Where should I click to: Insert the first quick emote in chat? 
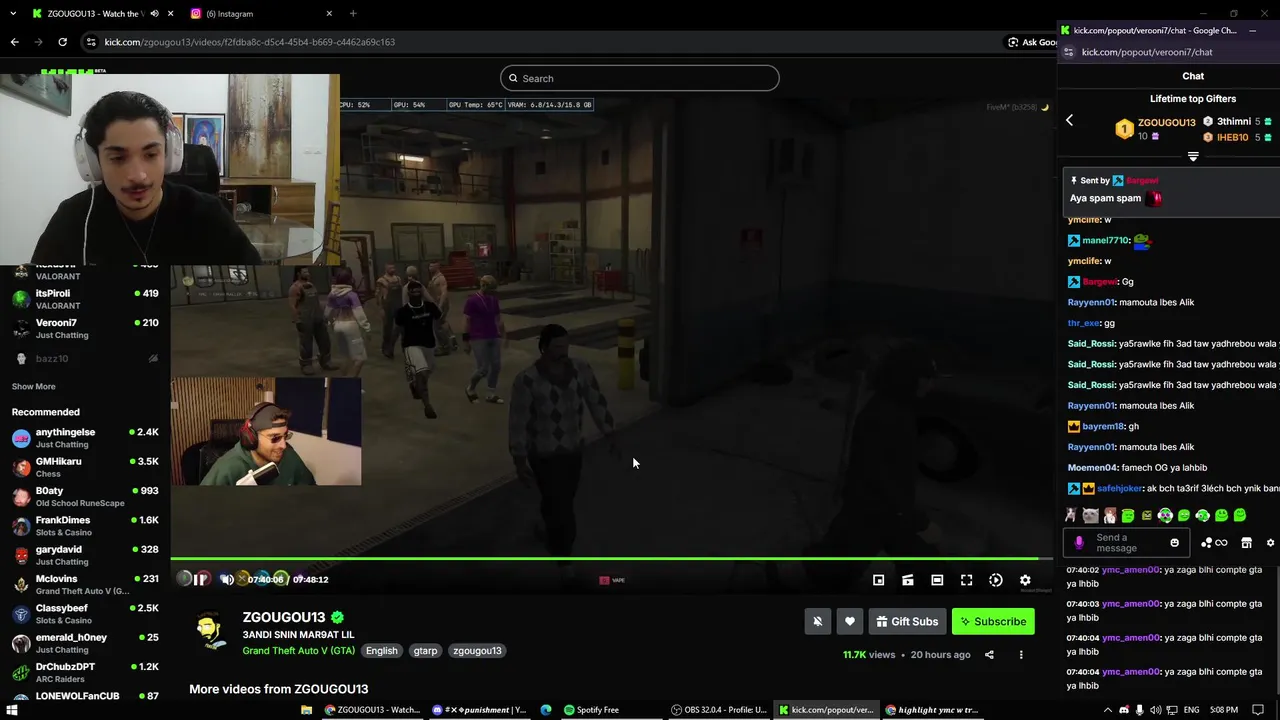point(1071,516)
